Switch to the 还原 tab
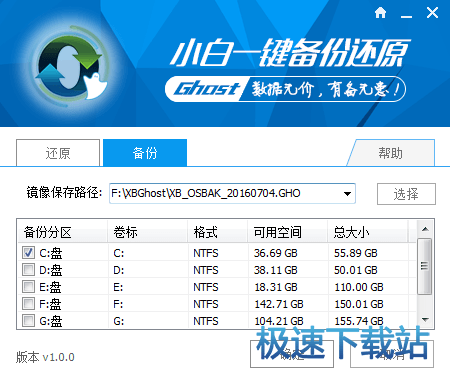 coord(58,153)
